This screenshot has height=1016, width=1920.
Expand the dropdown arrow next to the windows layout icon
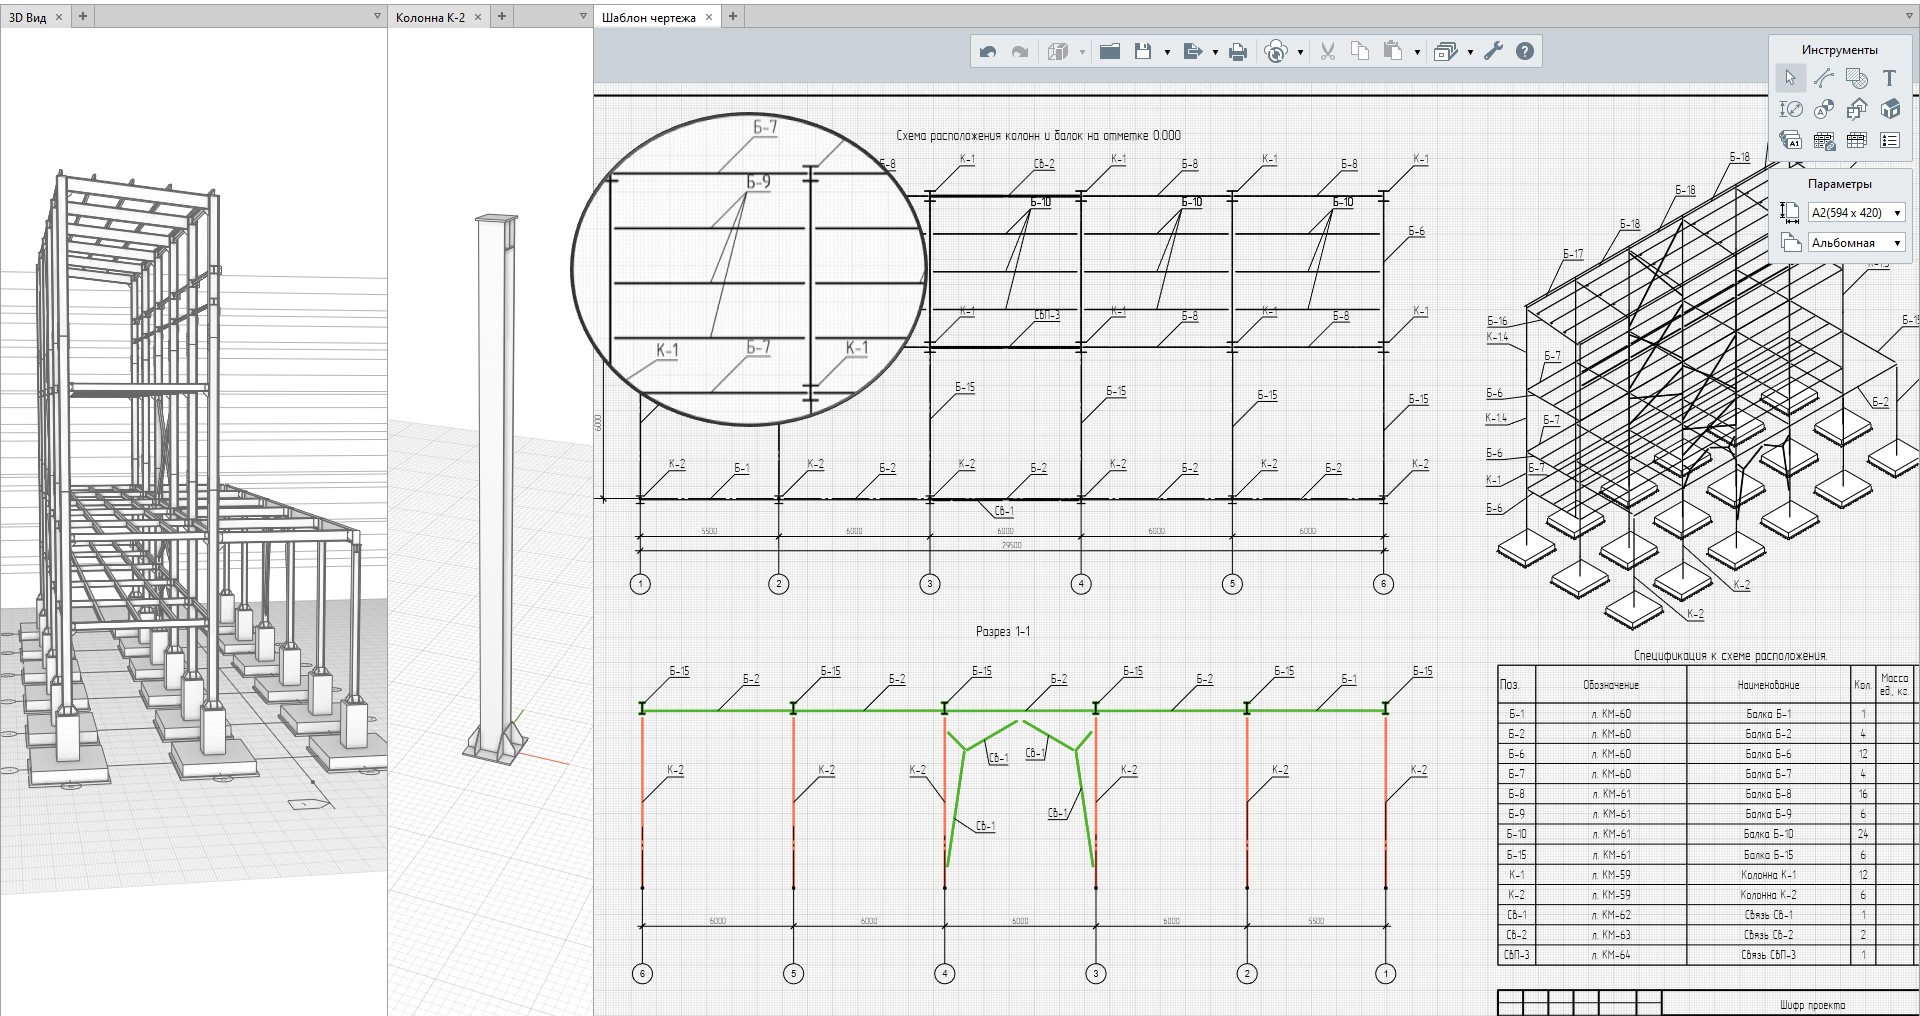[1470, 52]
